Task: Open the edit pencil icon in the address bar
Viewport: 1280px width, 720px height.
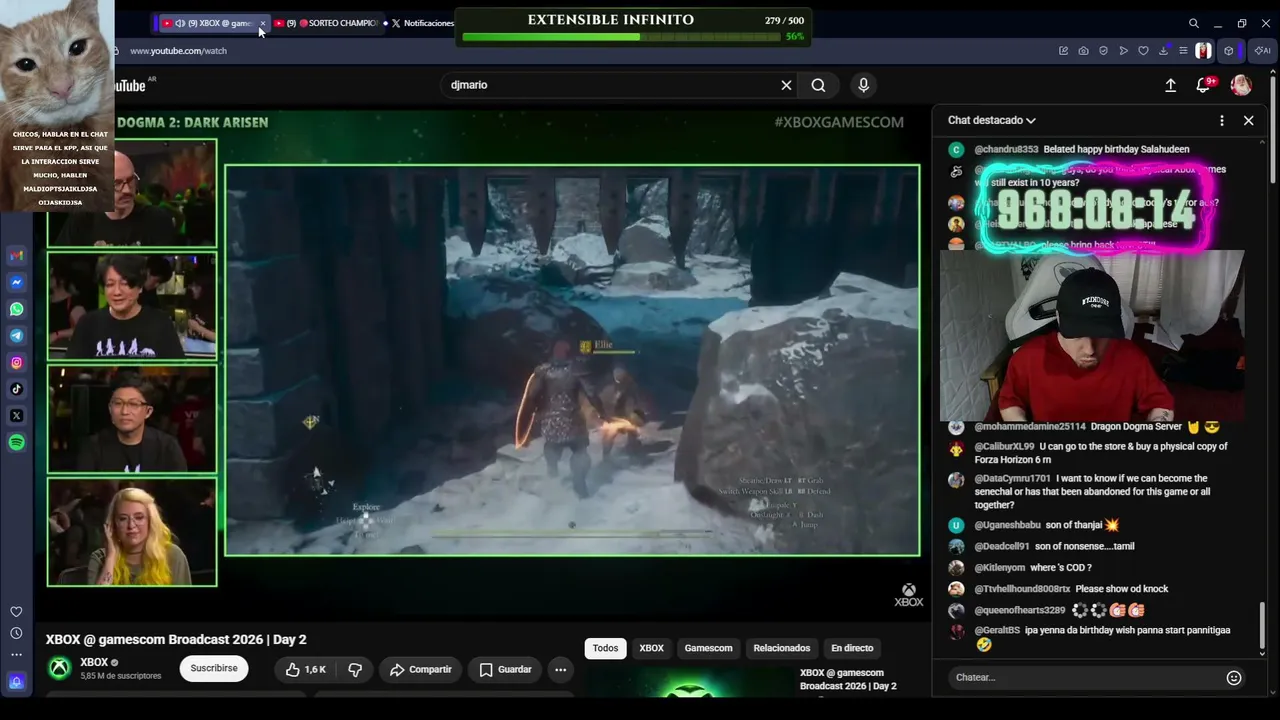Action: [x=1063, y=51]
